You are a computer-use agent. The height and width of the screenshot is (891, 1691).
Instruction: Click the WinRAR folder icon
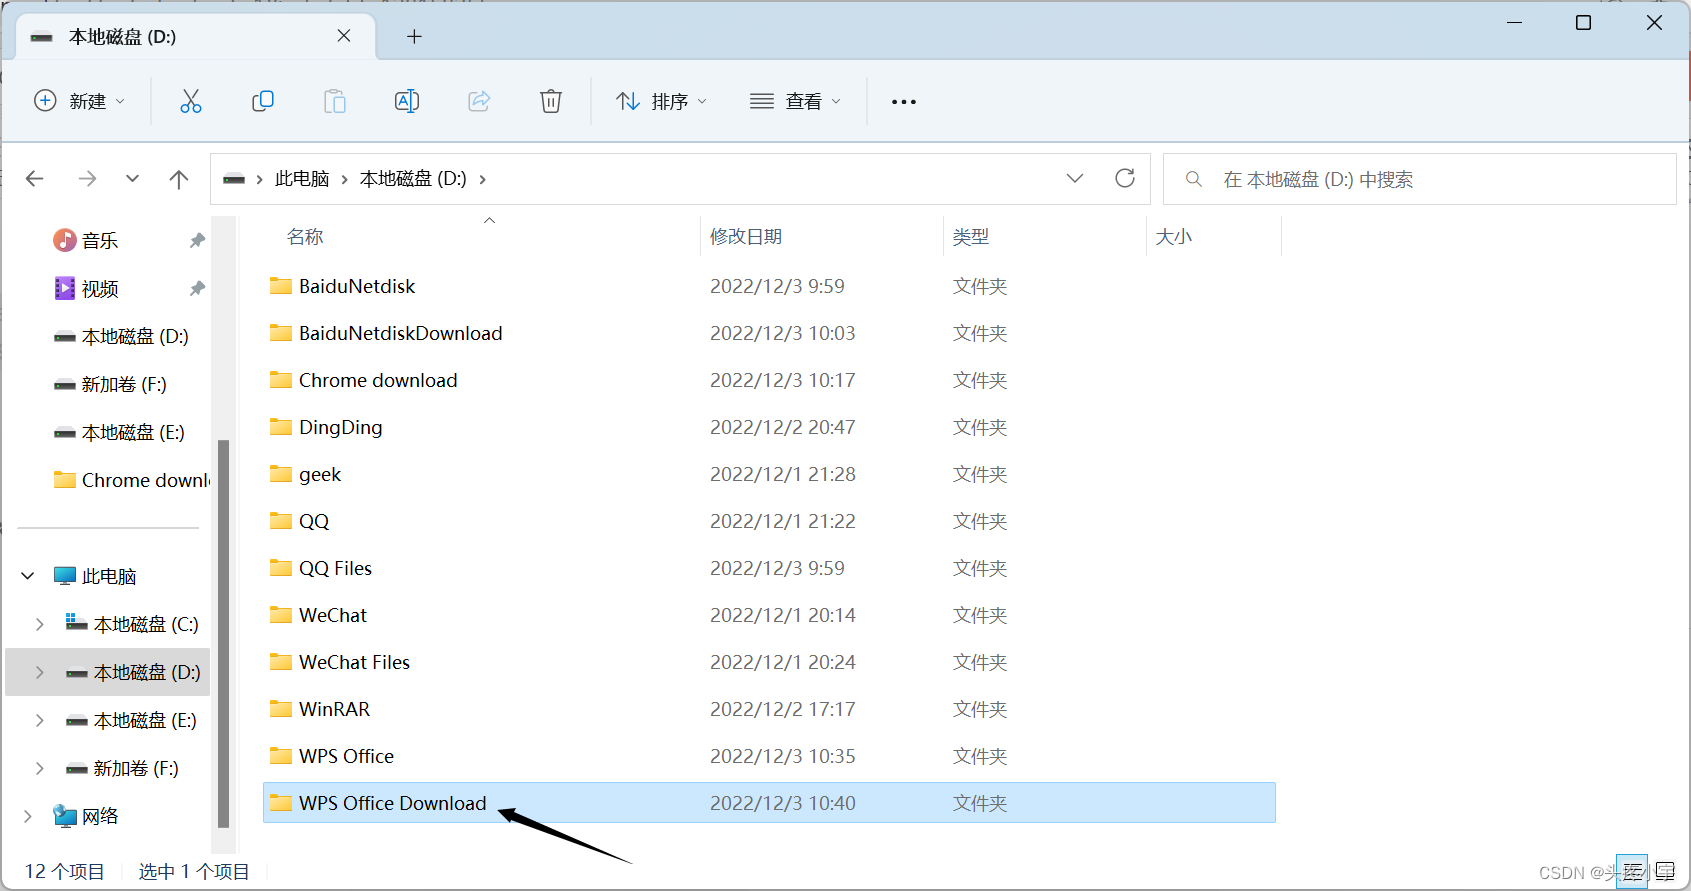(281, 709)
